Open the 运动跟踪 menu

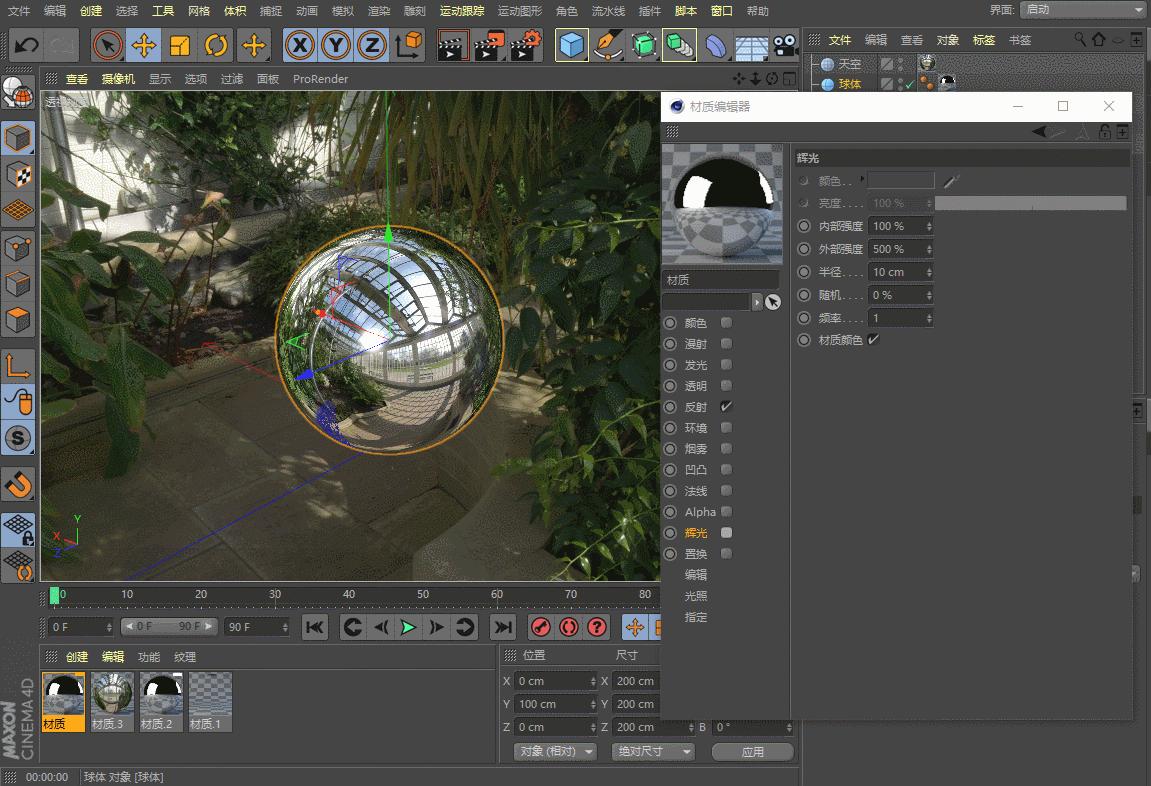tap(462, 11)
